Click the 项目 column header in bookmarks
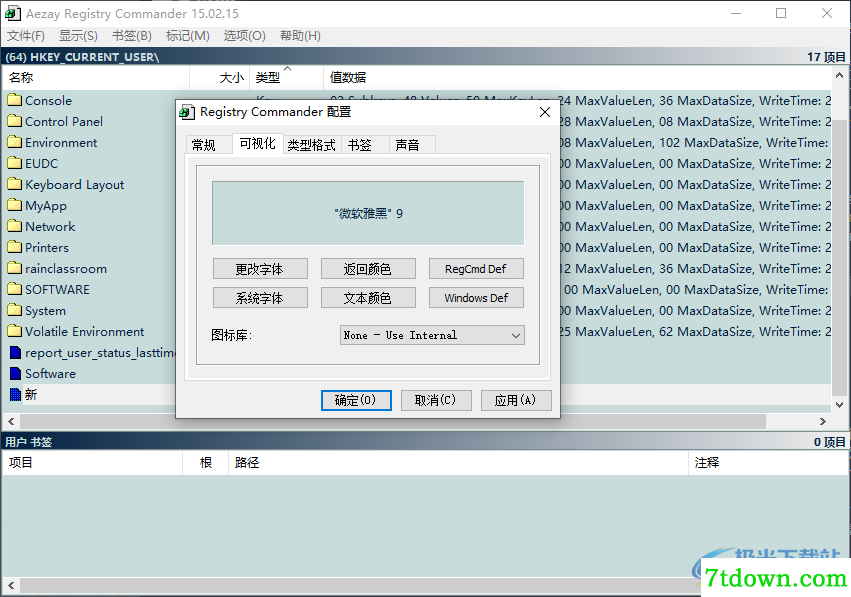This screenshot has width=851, height=597. (x=92, y=462)
